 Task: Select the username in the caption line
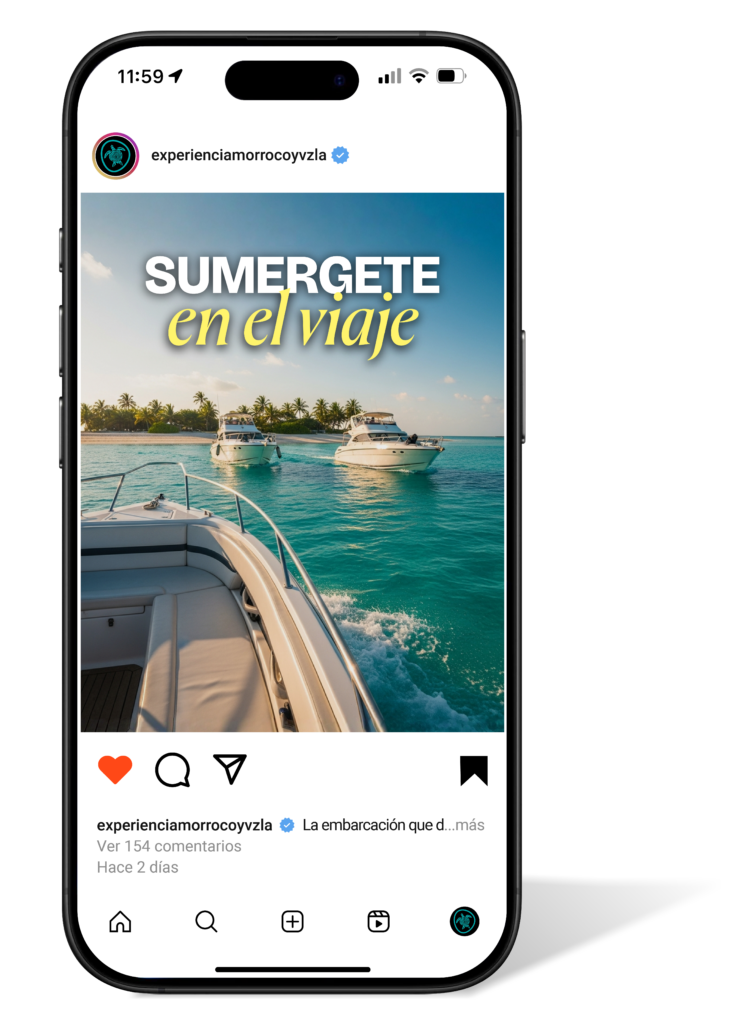[x=185, y=825]
